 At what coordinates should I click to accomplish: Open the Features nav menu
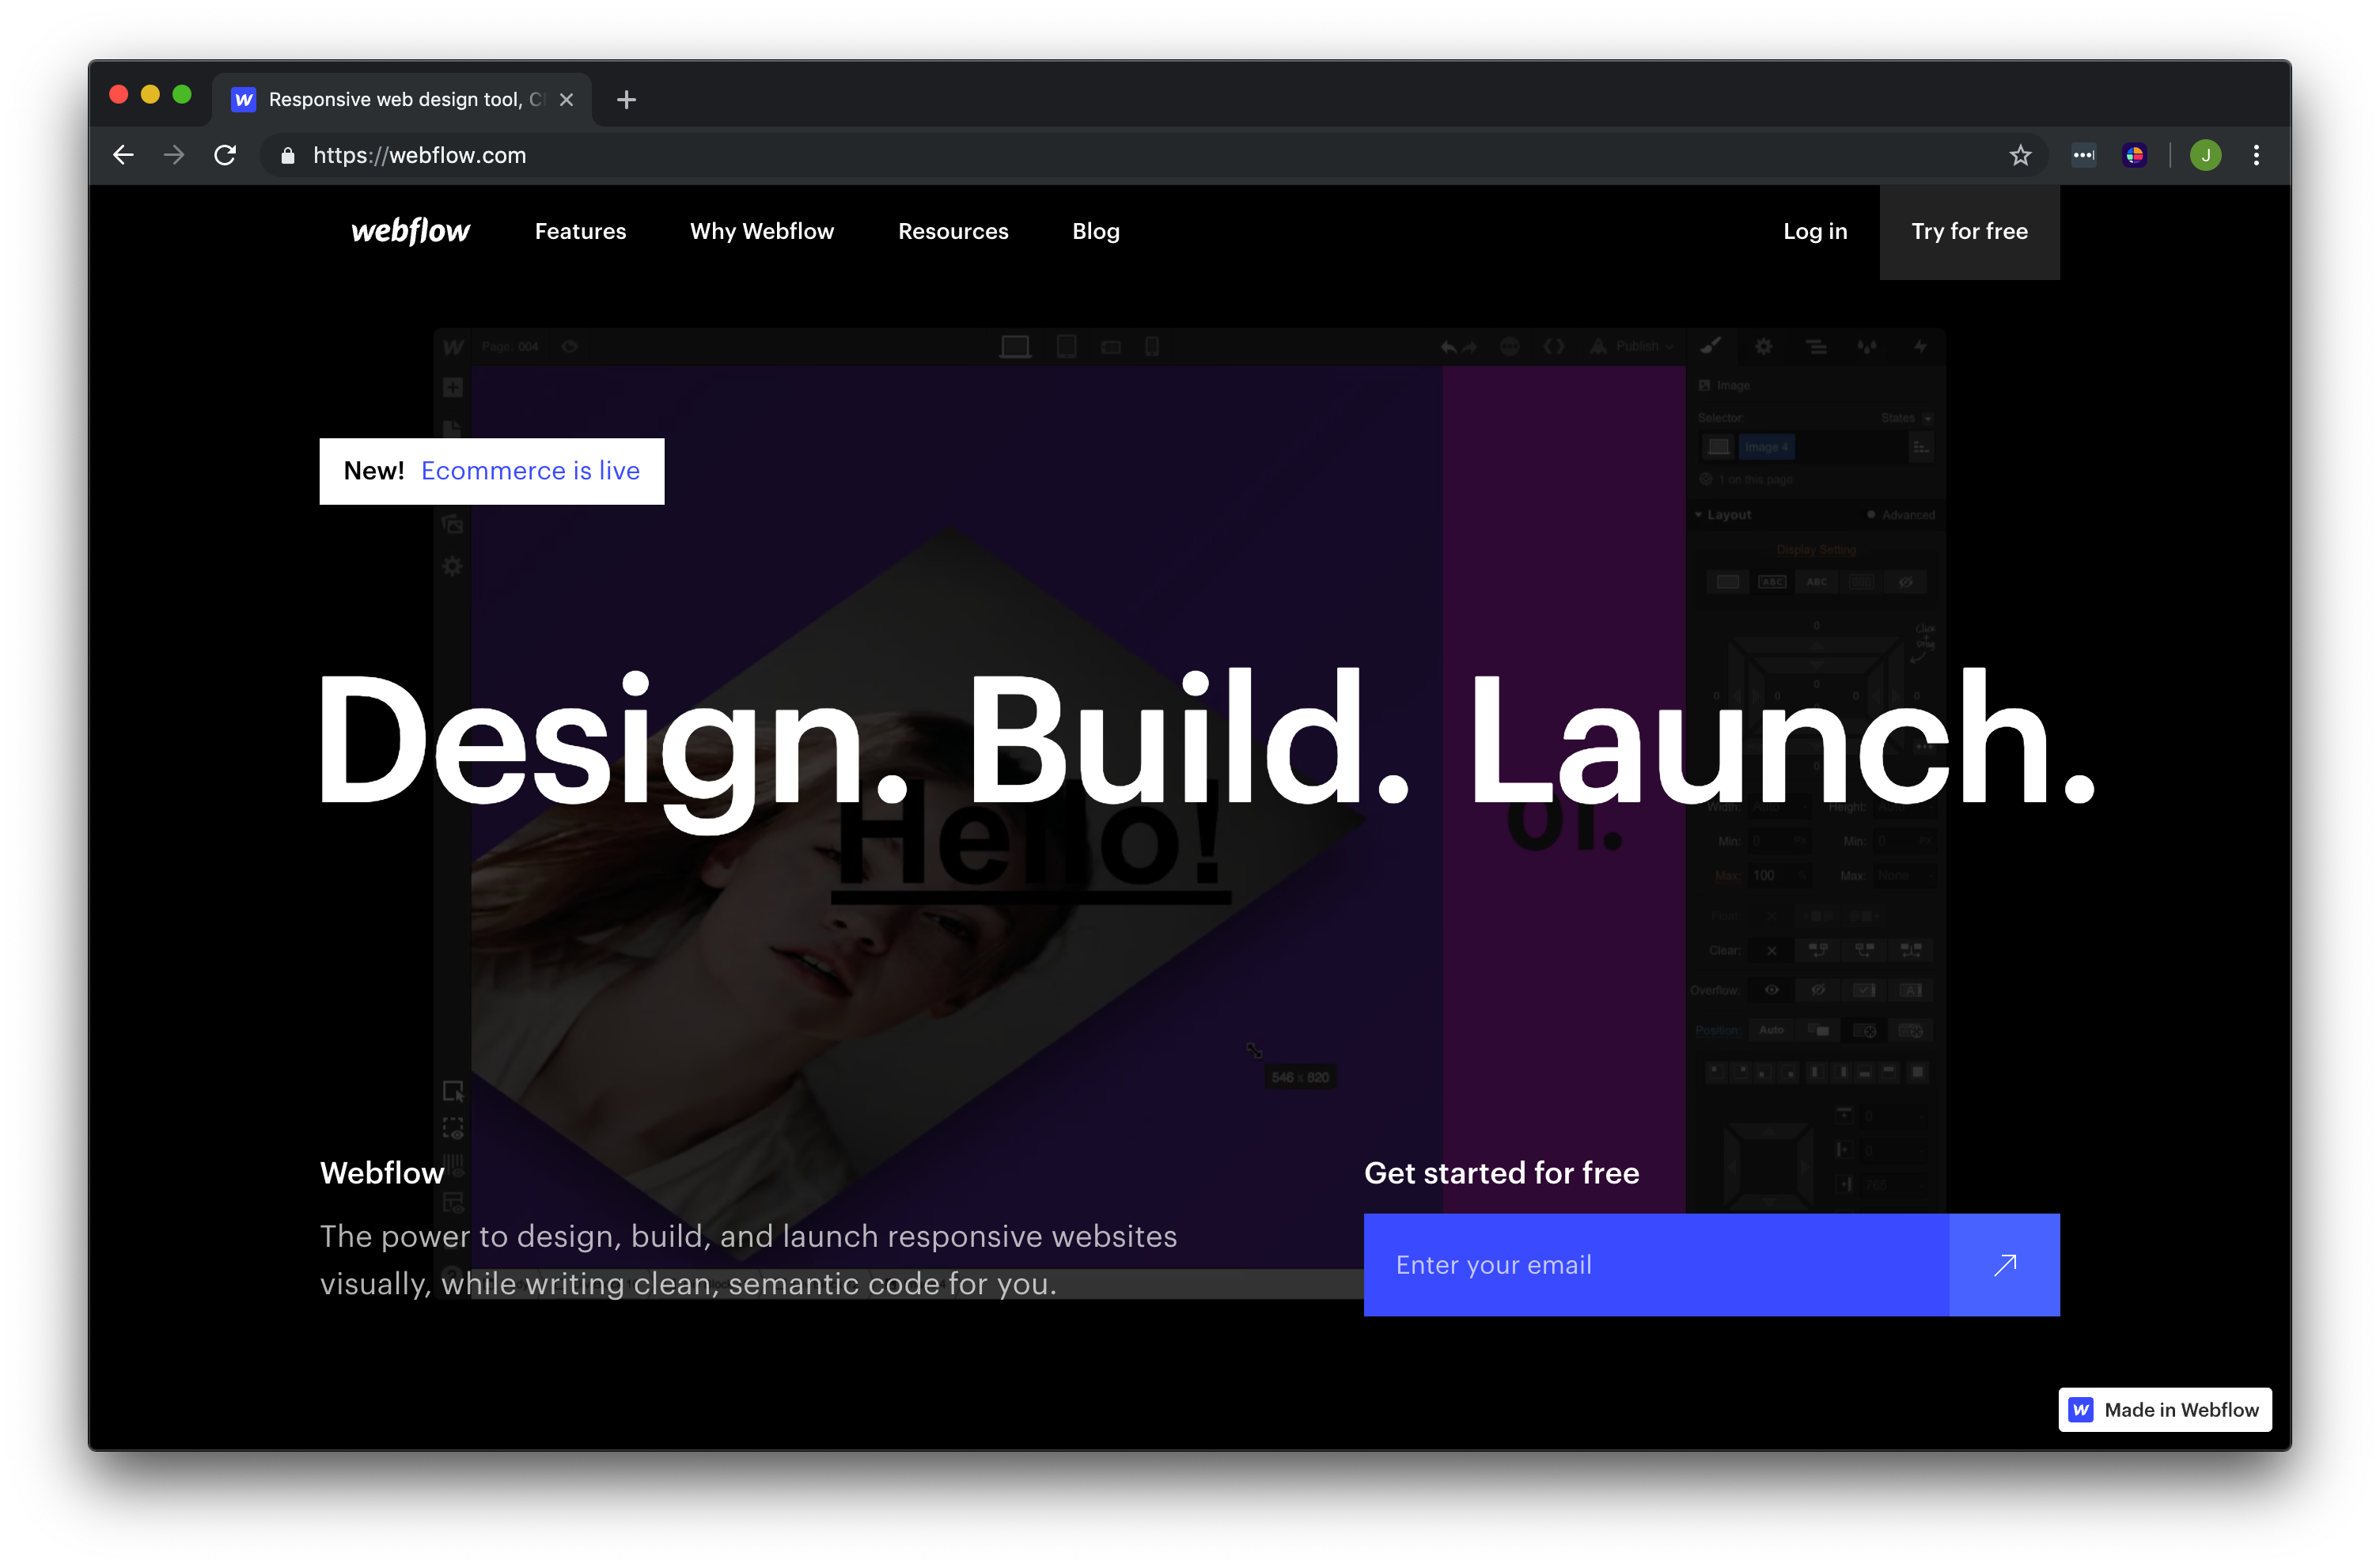(580, 231)
